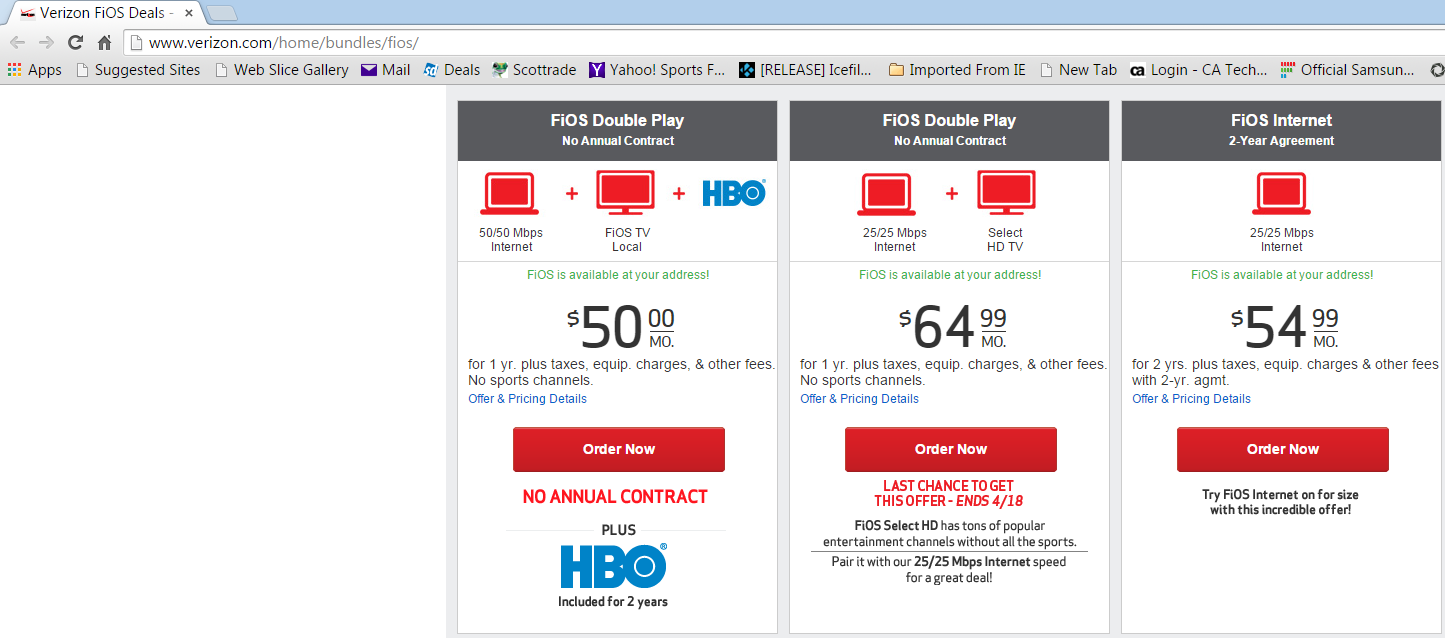
Task: Click the large HBO logo under PLUS
Action: pyautogui.click(x=614, y=566)
